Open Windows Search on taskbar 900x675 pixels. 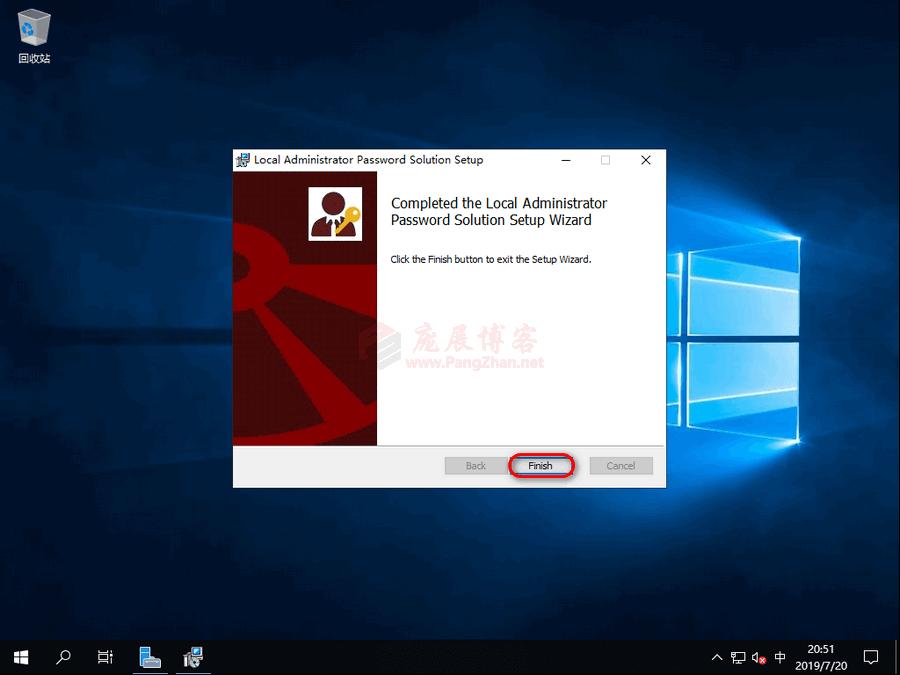click(x=62, y=657)
